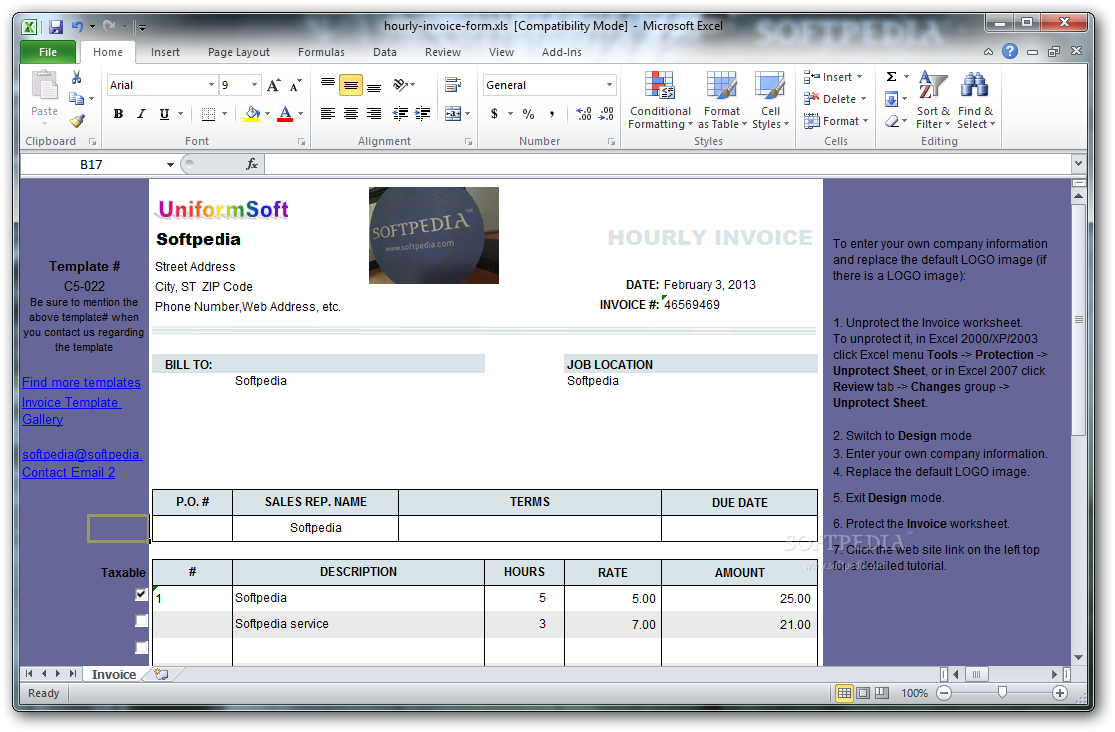Switch to Page Break Preview in status bar

click(882, 693)
